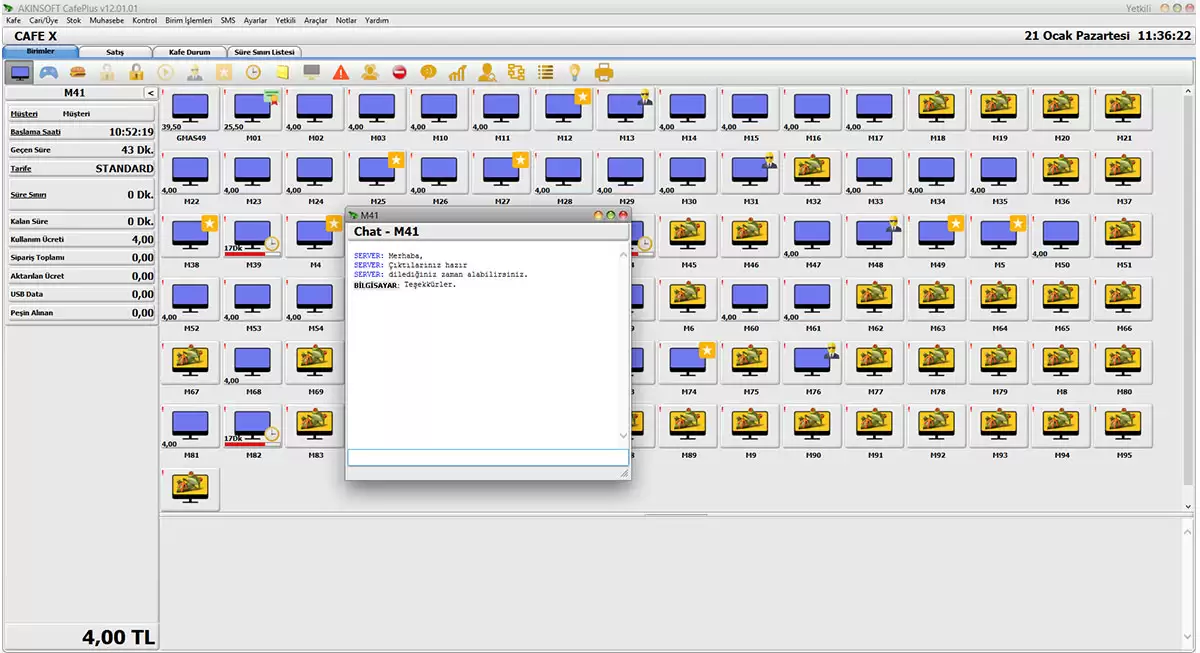Screen dimensions: 1200x653
Task: Open the Kafe Durum tab
Action: 190,51
